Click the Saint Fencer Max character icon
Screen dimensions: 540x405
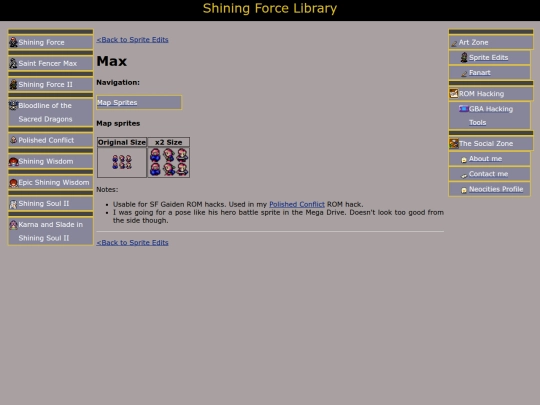point(13,63)
